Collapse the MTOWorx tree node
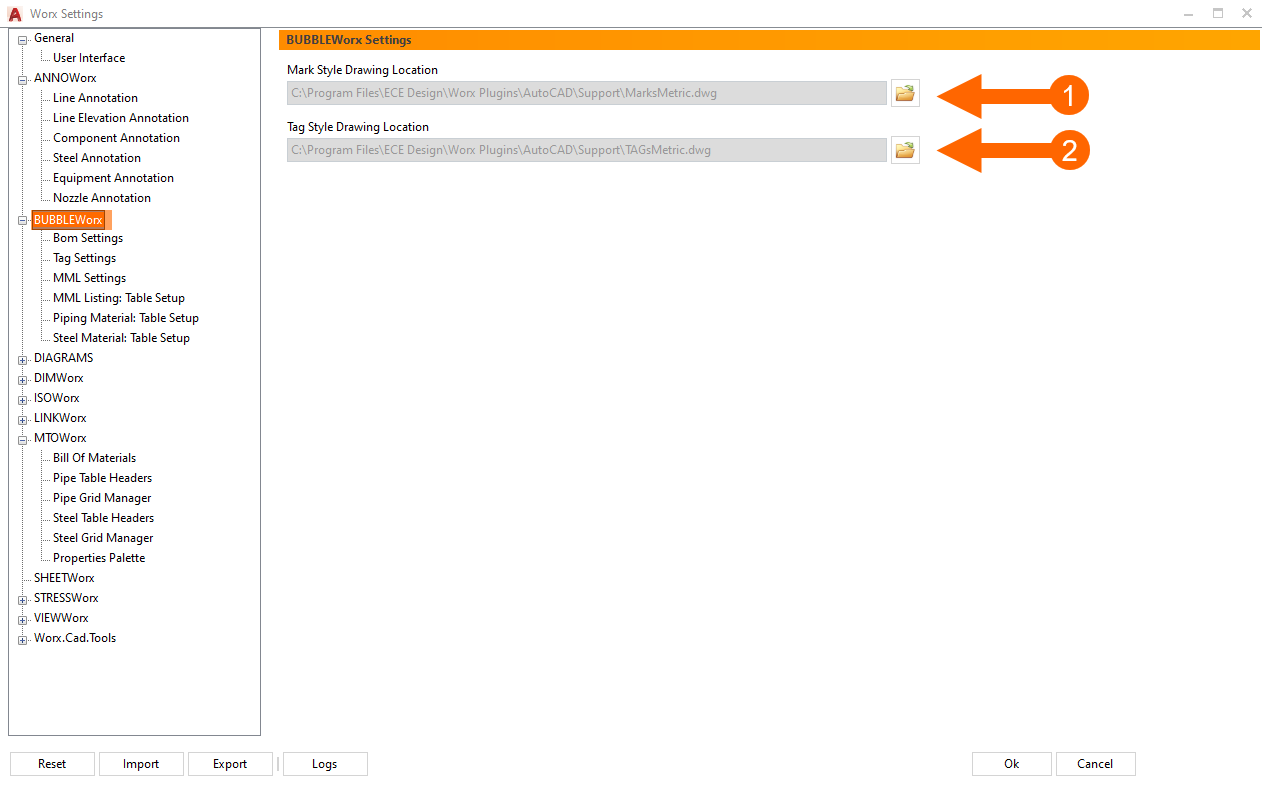 pos(23,439)
